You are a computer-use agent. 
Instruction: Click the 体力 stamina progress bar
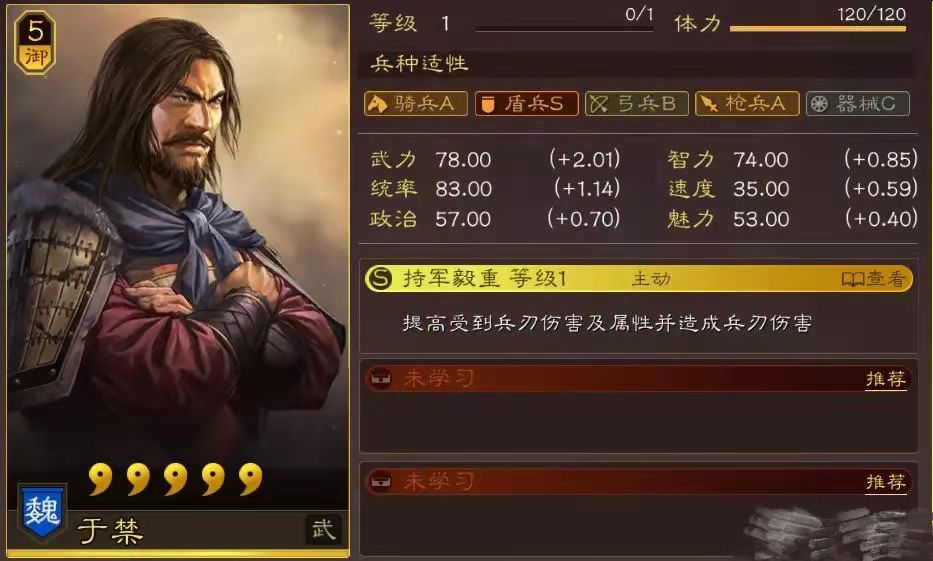[x=818, y=28]
